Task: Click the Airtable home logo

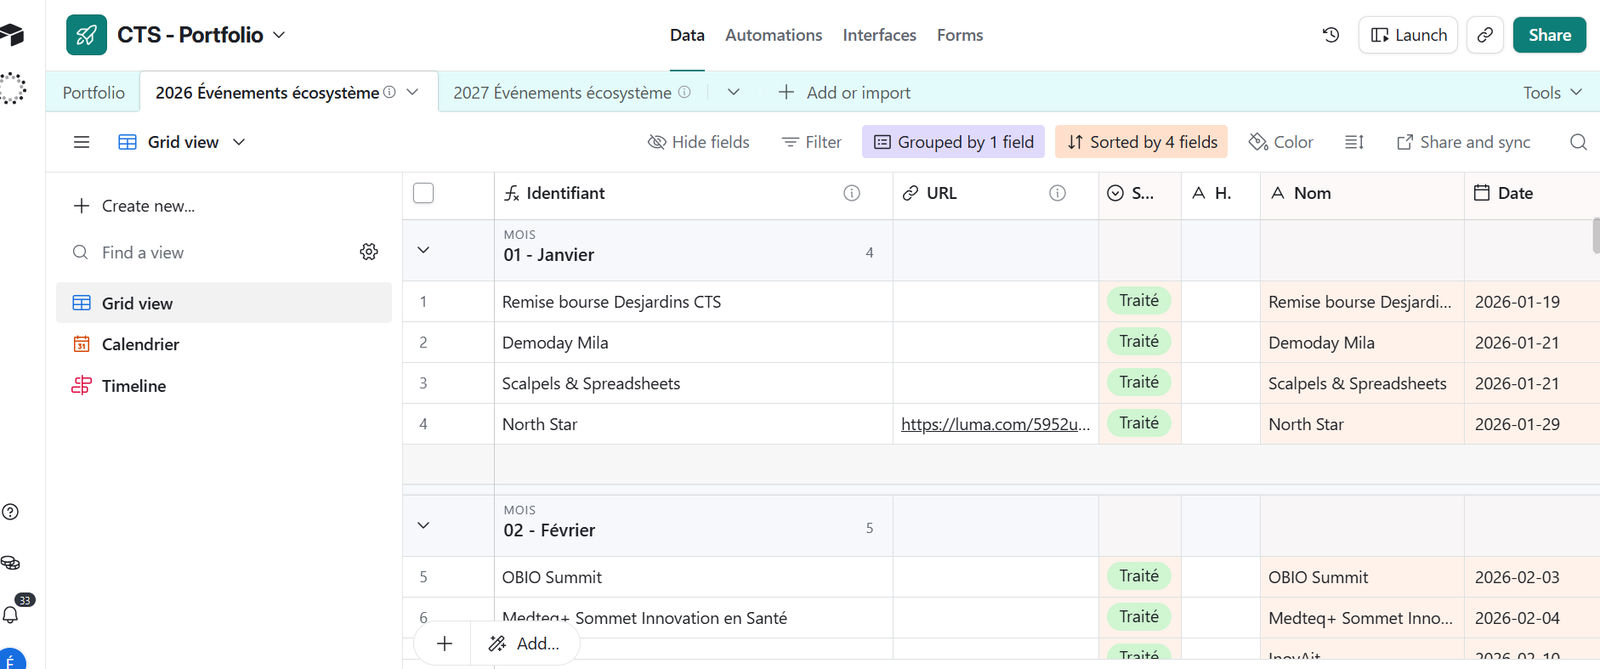Action: point(12,36)
